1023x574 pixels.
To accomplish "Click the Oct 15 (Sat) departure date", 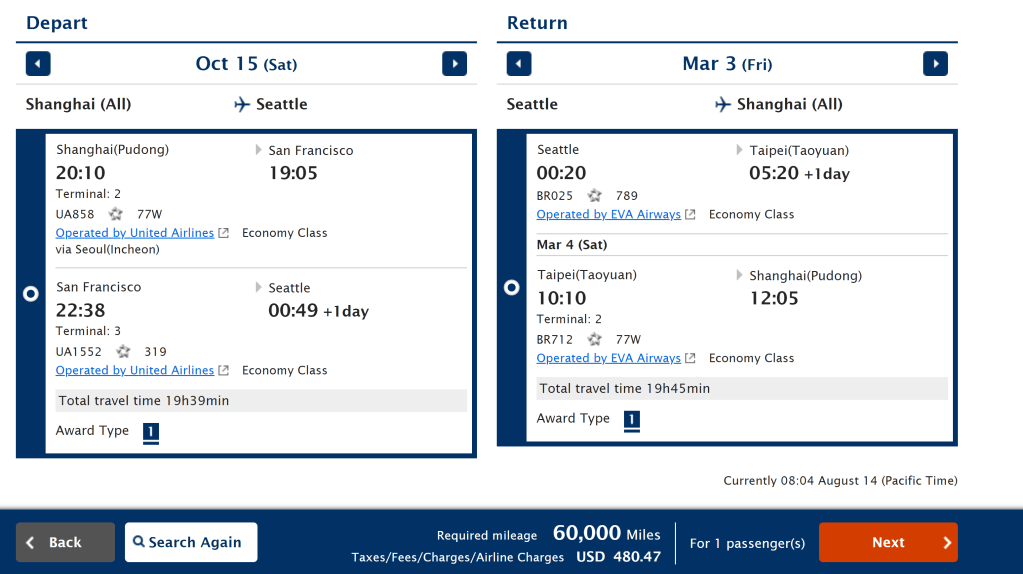I will (x=246, y=64).
